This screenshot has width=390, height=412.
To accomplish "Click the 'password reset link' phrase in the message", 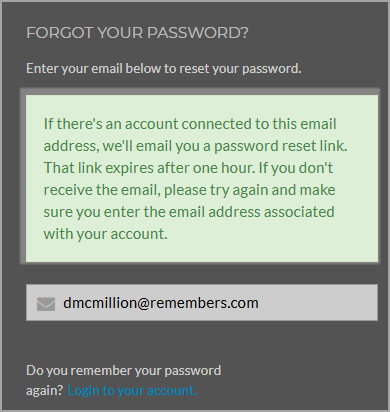I will tap(280, 146).
